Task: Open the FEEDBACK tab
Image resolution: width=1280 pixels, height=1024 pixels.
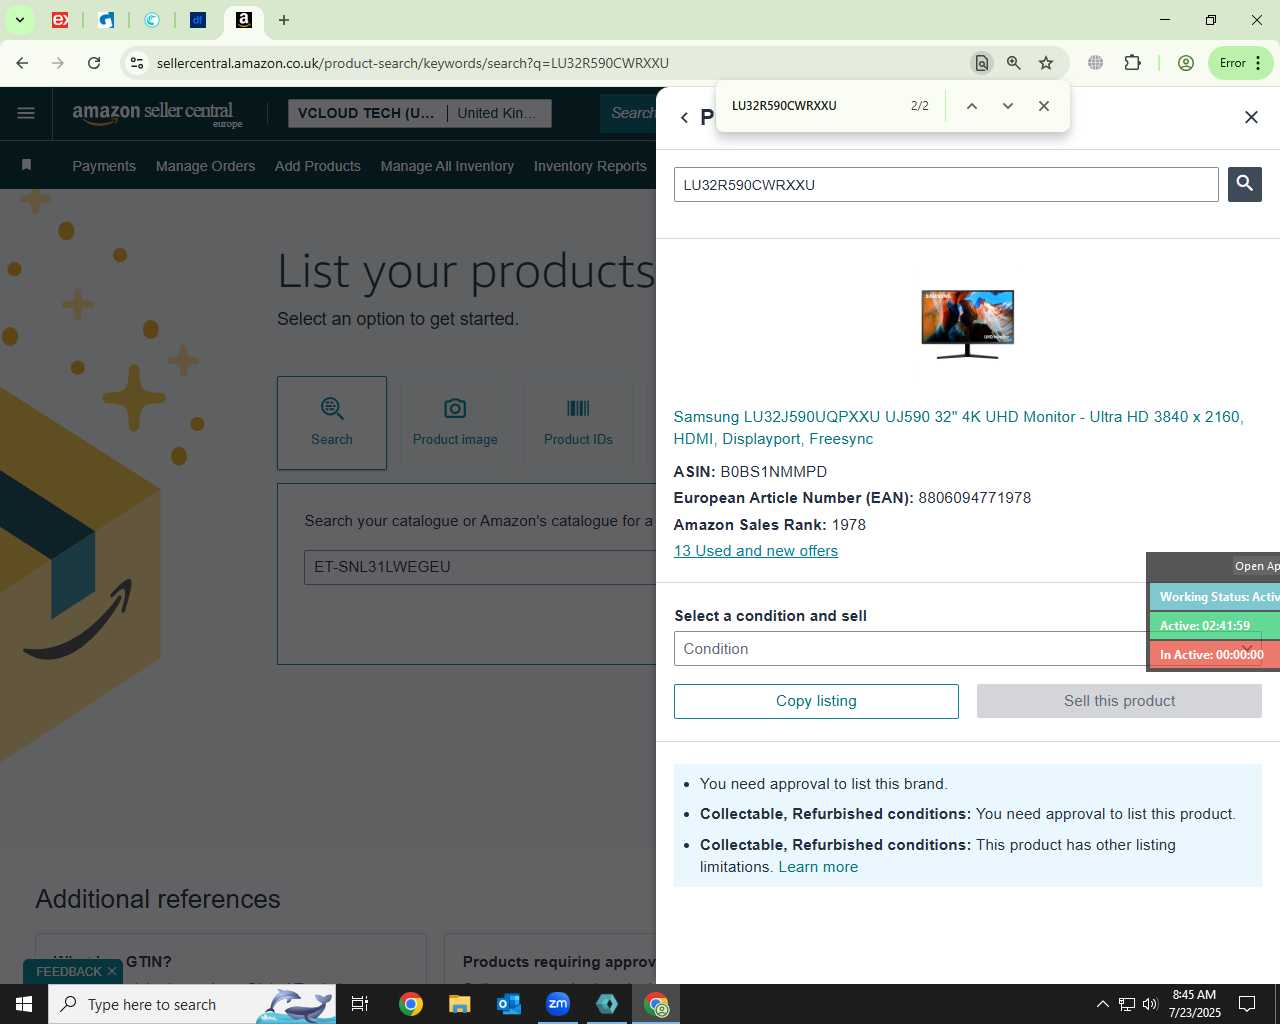Action: pos(68,972)
